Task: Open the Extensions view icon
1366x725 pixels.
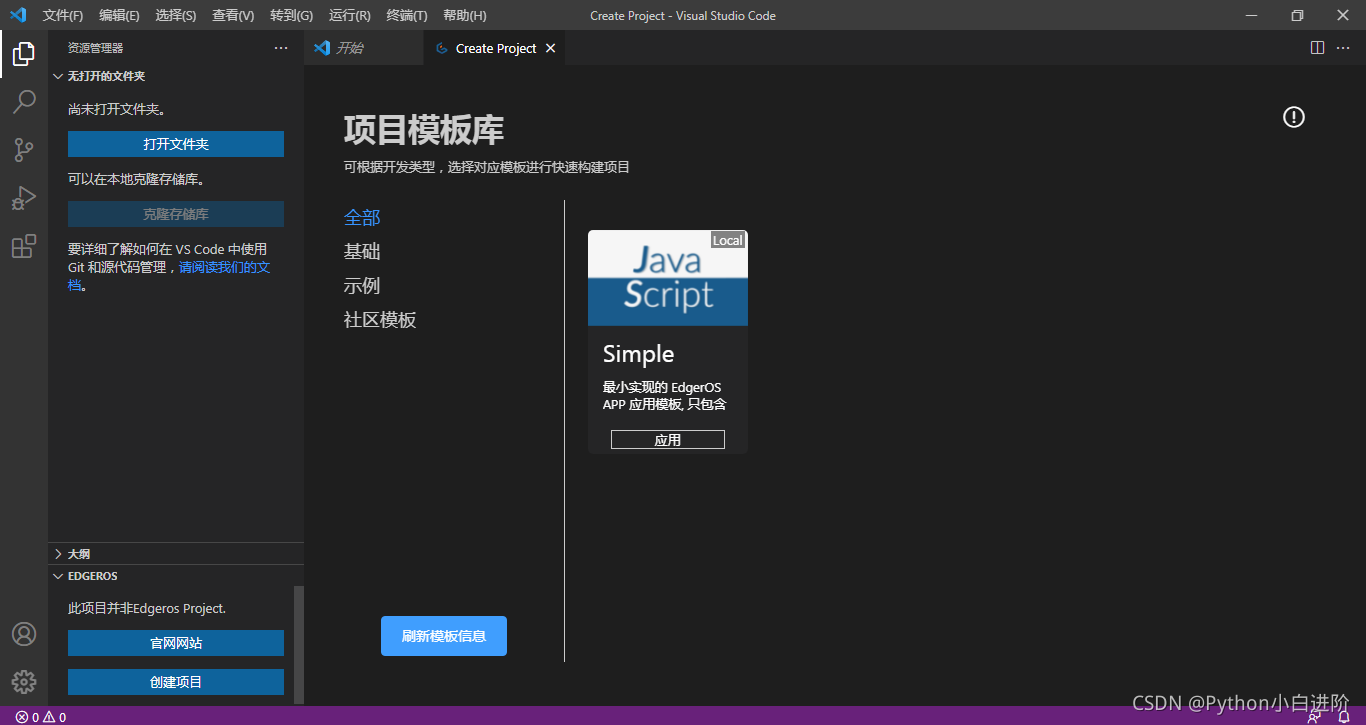Action: click(24, 246)
